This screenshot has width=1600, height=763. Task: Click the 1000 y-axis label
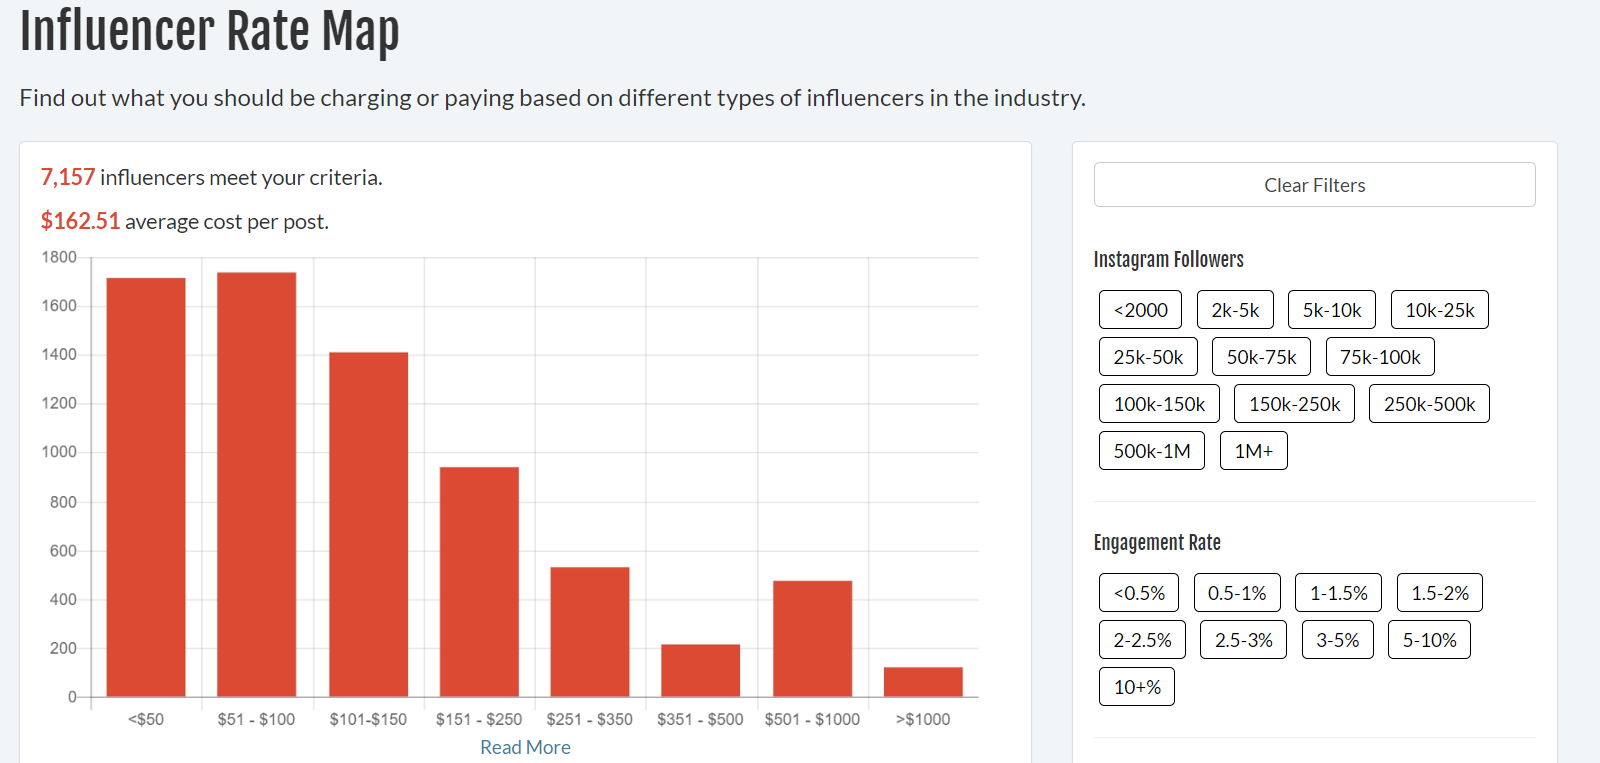click(59, 452)
